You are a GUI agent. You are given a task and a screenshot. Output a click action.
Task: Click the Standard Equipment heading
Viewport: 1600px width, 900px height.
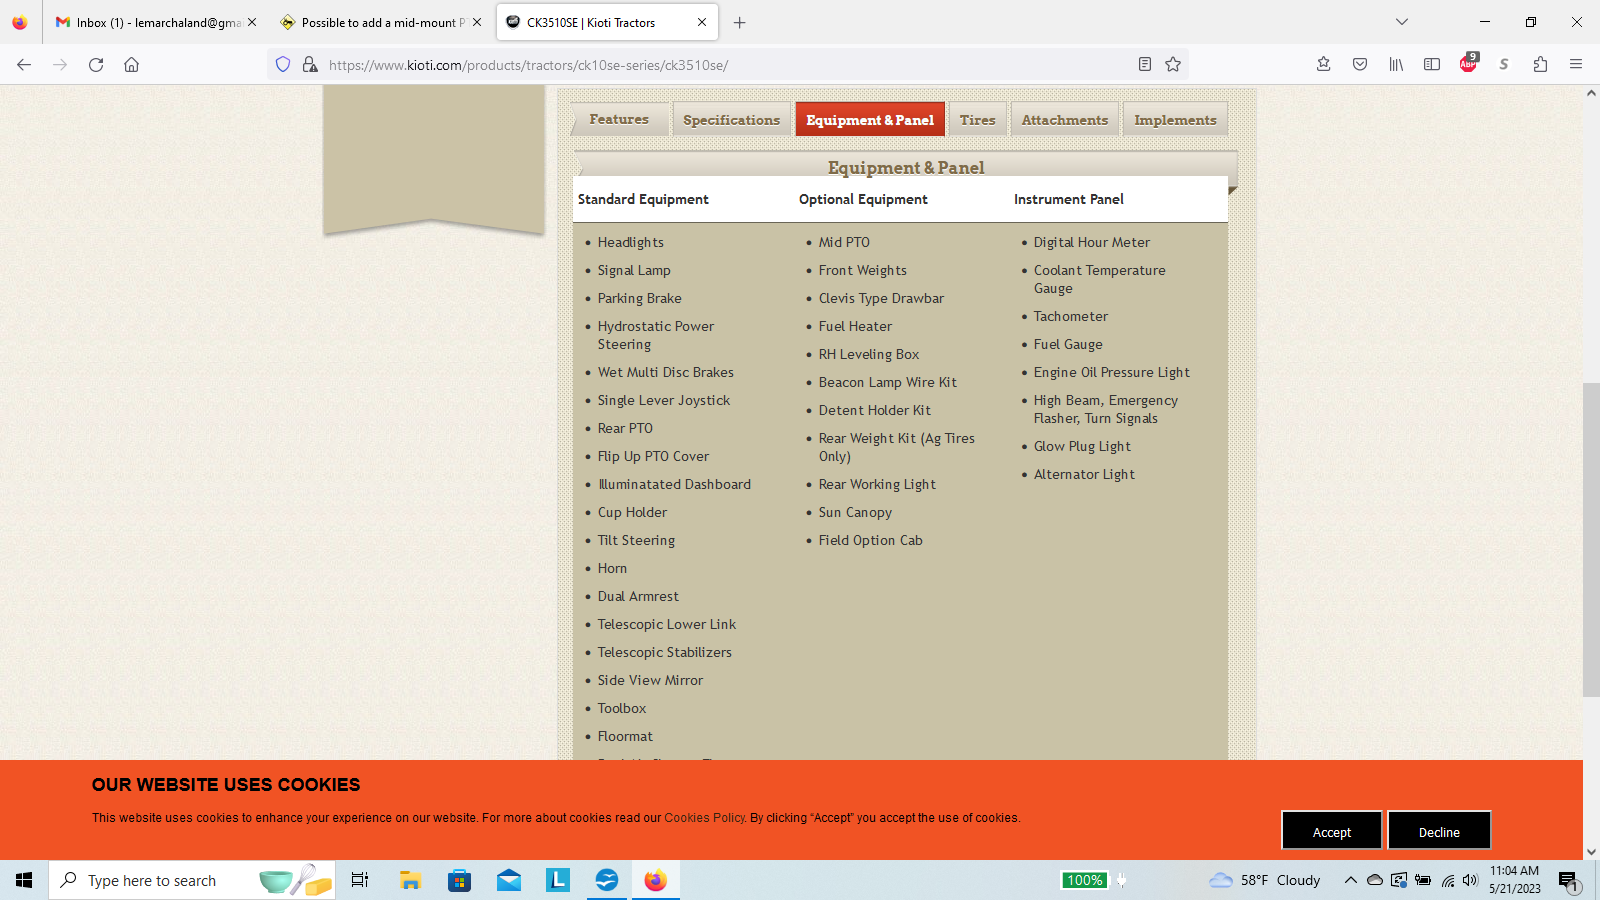[x=643, y=199]
